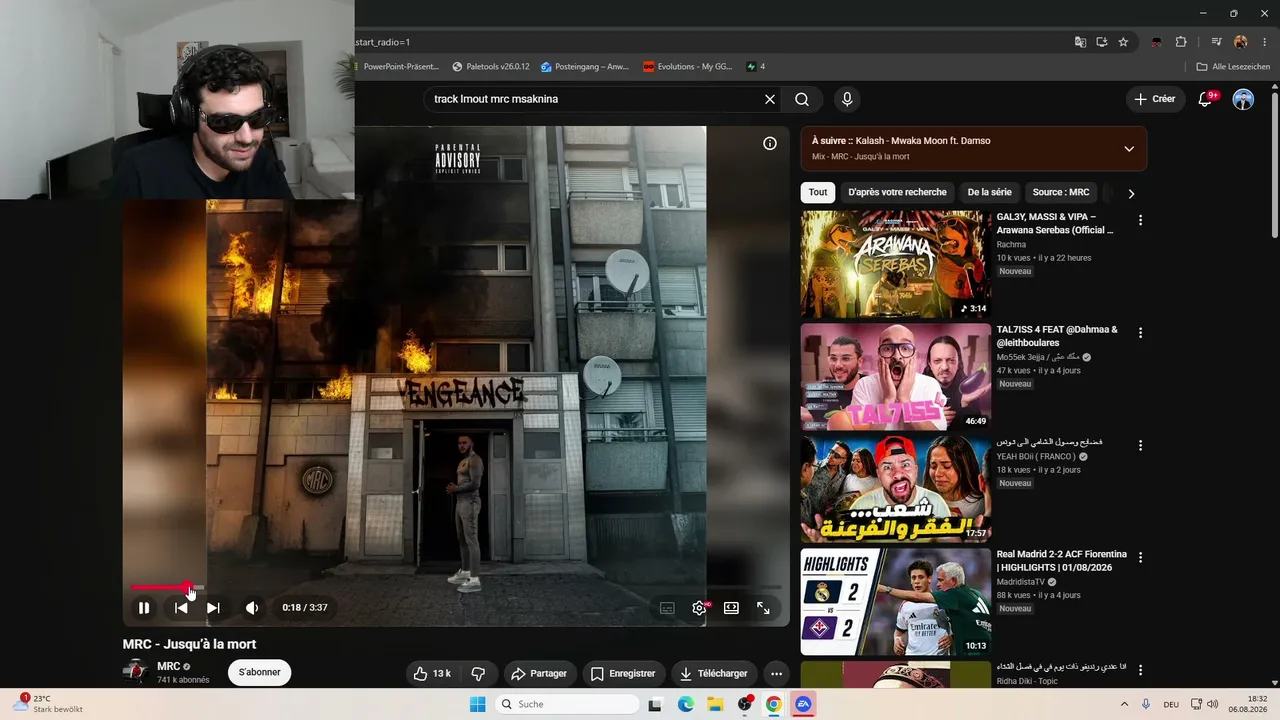Select the De la série chip
Viewport: 1280px width, 720px height.
pyautogui.click(x=989, y=192)
